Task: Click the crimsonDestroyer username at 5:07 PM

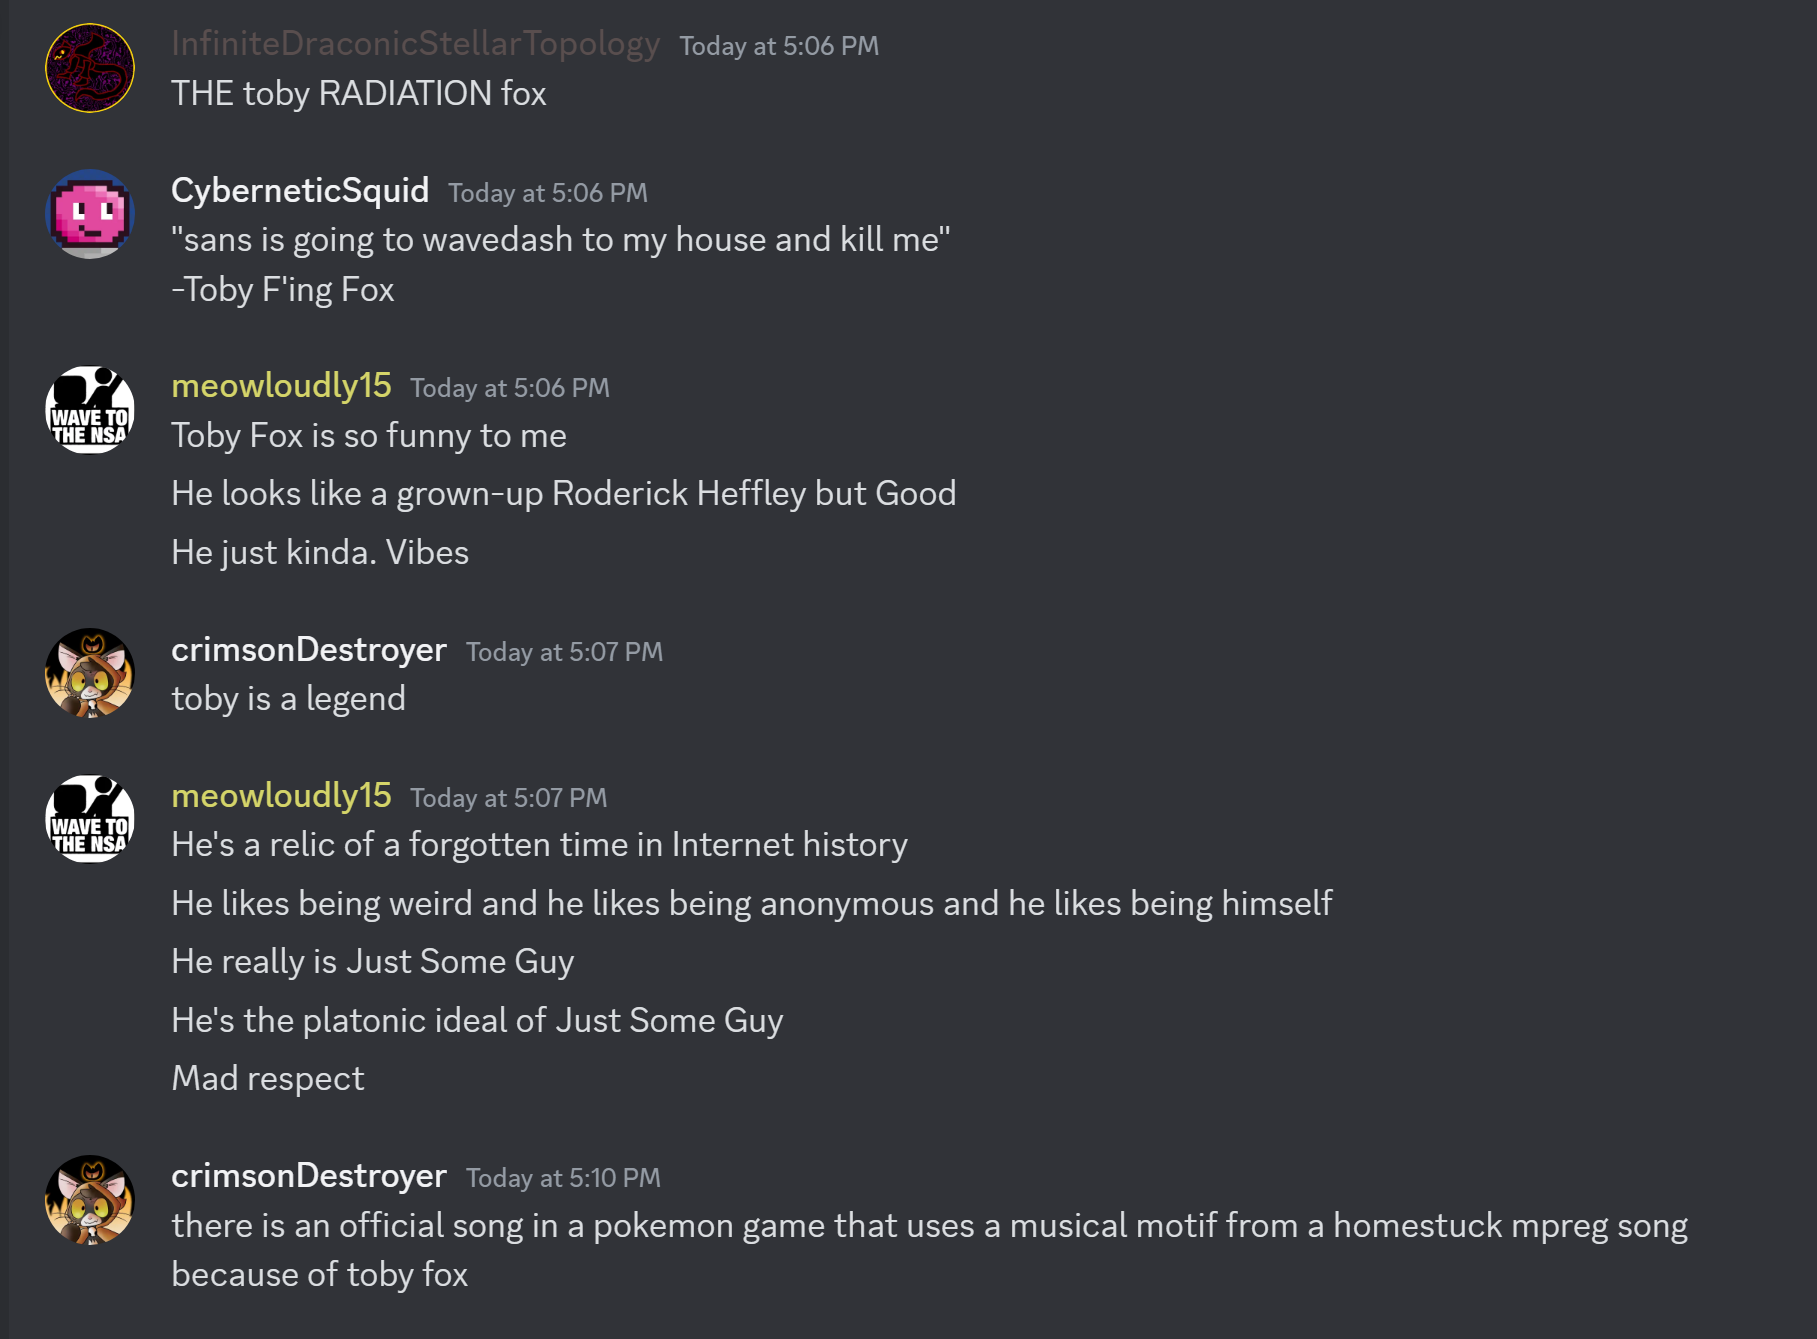Action: pos(308,650)
